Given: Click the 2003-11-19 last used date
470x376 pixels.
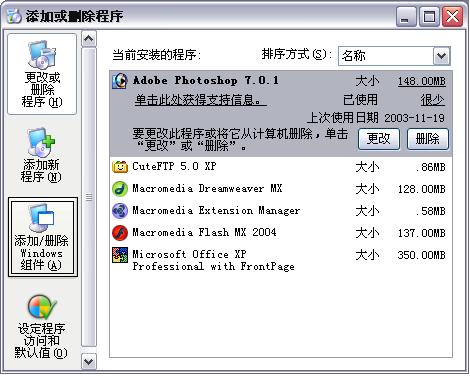Looking at the screenshot, I should click(x=414, y=118).
